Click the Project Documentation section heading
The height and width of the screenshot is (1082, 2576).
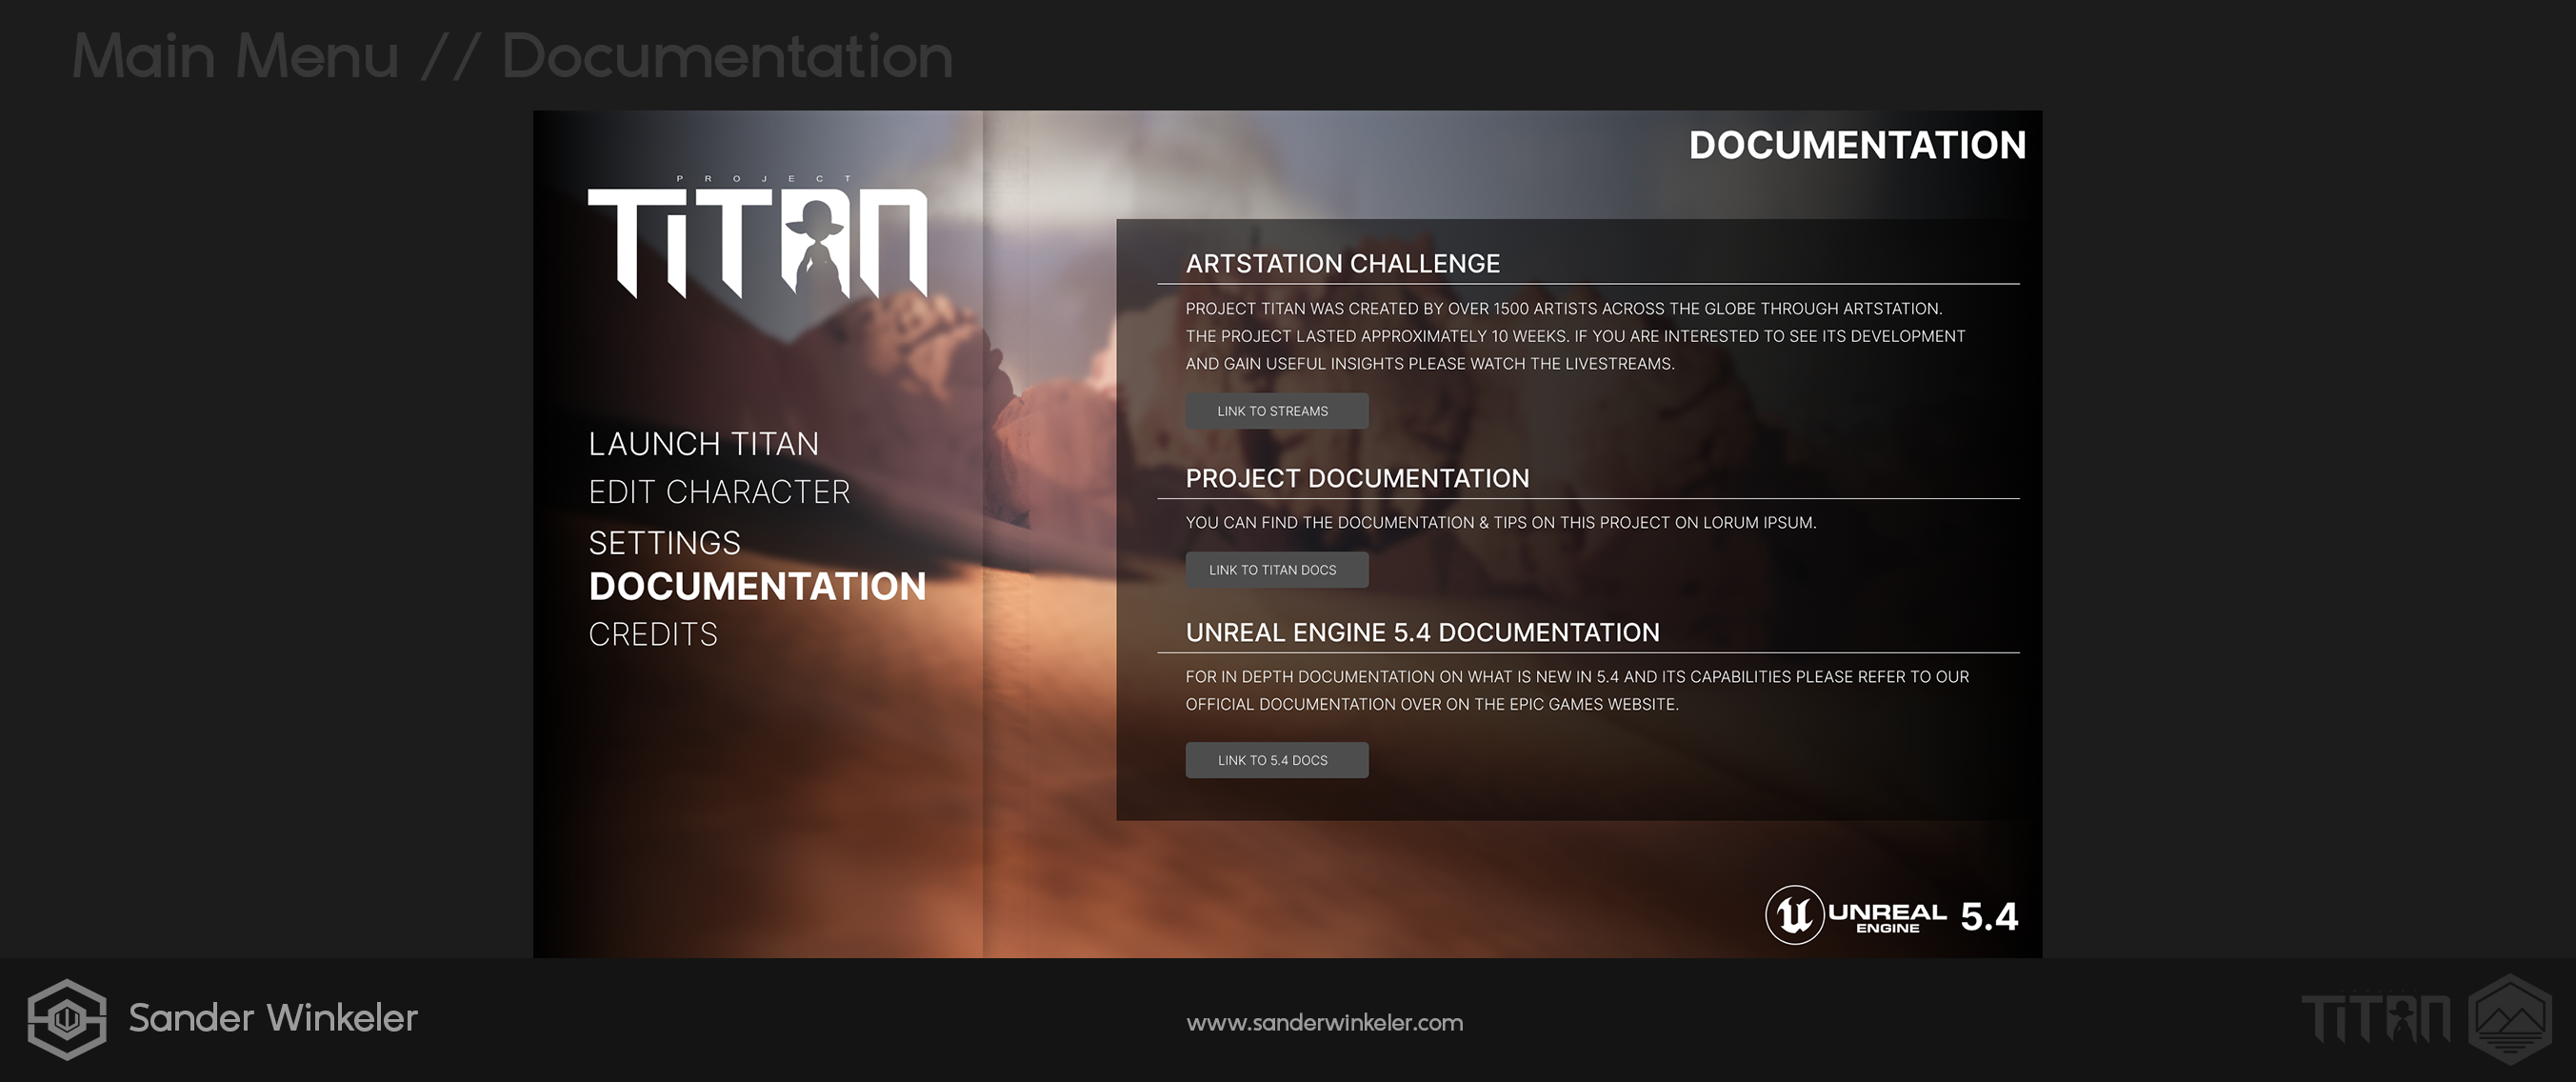coord(1357,479)
